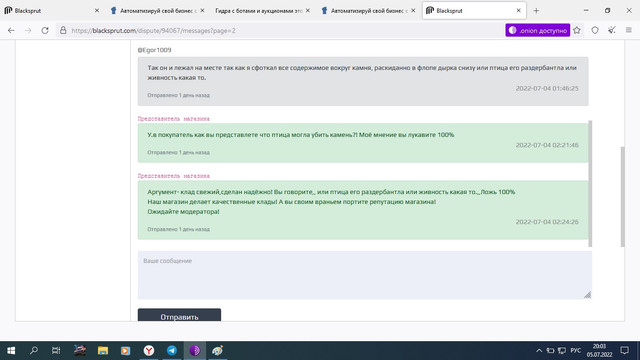Open the notification center icon
640x360 pixels.
click(624, 351)
